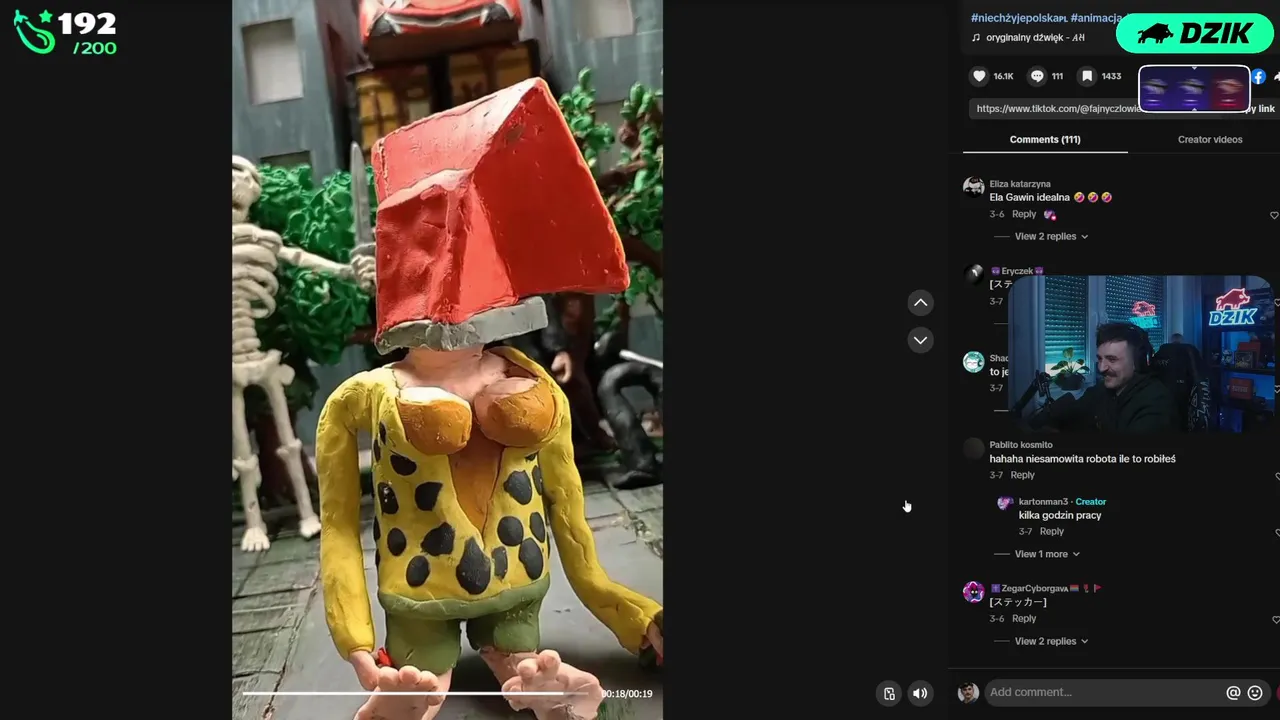The width and height of the screenshot is (1280, 720).
Task: Share the video to Facebook
Action: 1259,77
